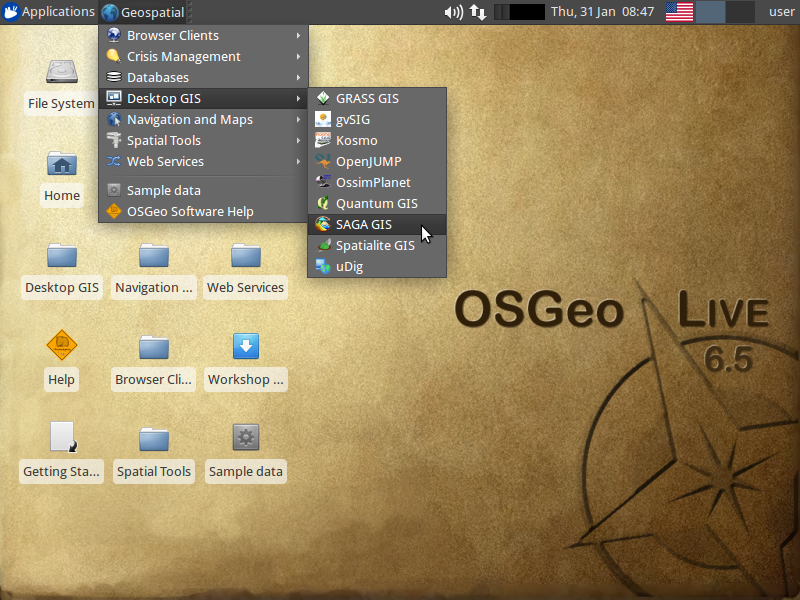This screenshot has height=600, width=800.
Task: Open the Web Services desktop folder
Action: (245, 256)
